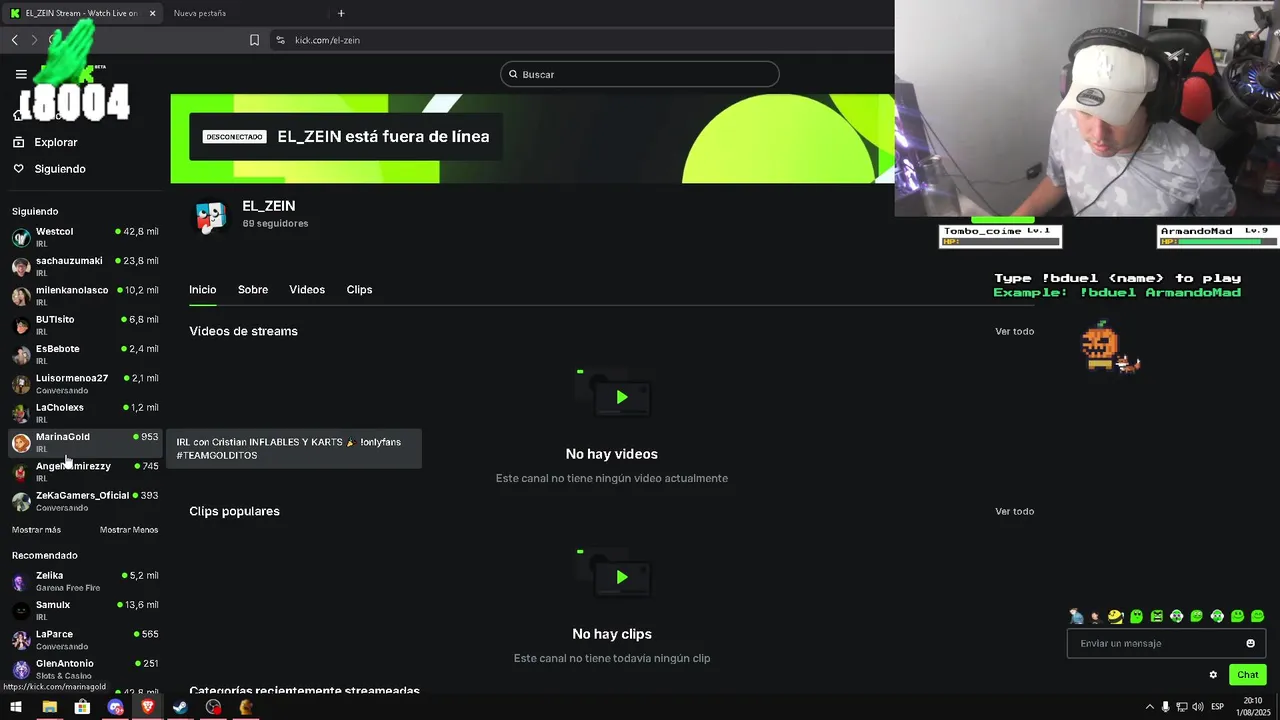This screenshot has width=1280, height=720.
Task: Select the Inicio tab
Action: 203,290
